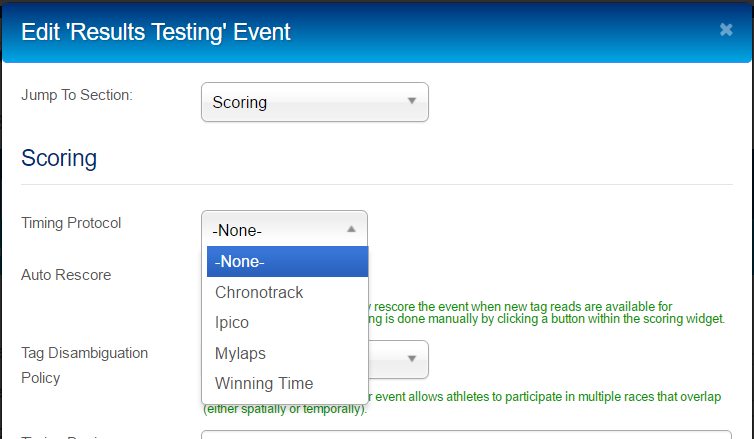Click the Auto Rescore label
The height and width of the screenshot is (439, 754).
[66, 275]
